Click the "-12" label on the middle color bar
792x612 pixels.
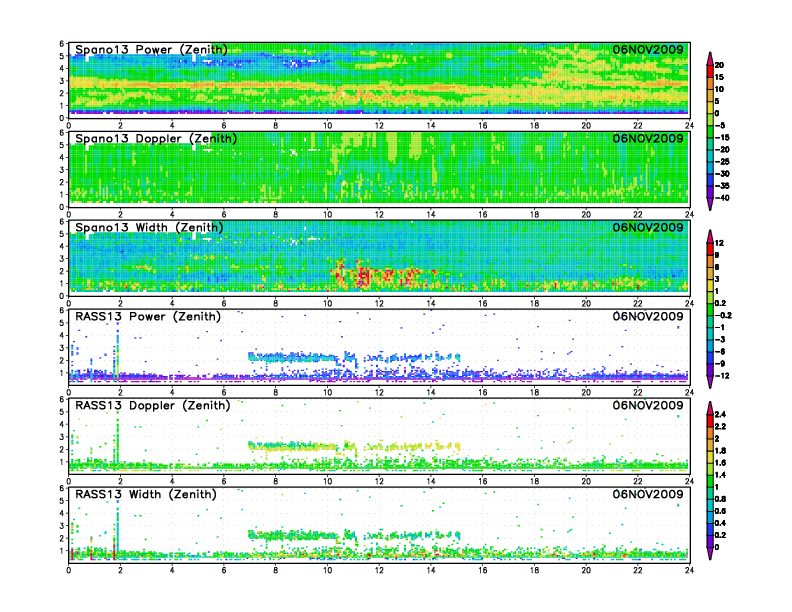722,376
